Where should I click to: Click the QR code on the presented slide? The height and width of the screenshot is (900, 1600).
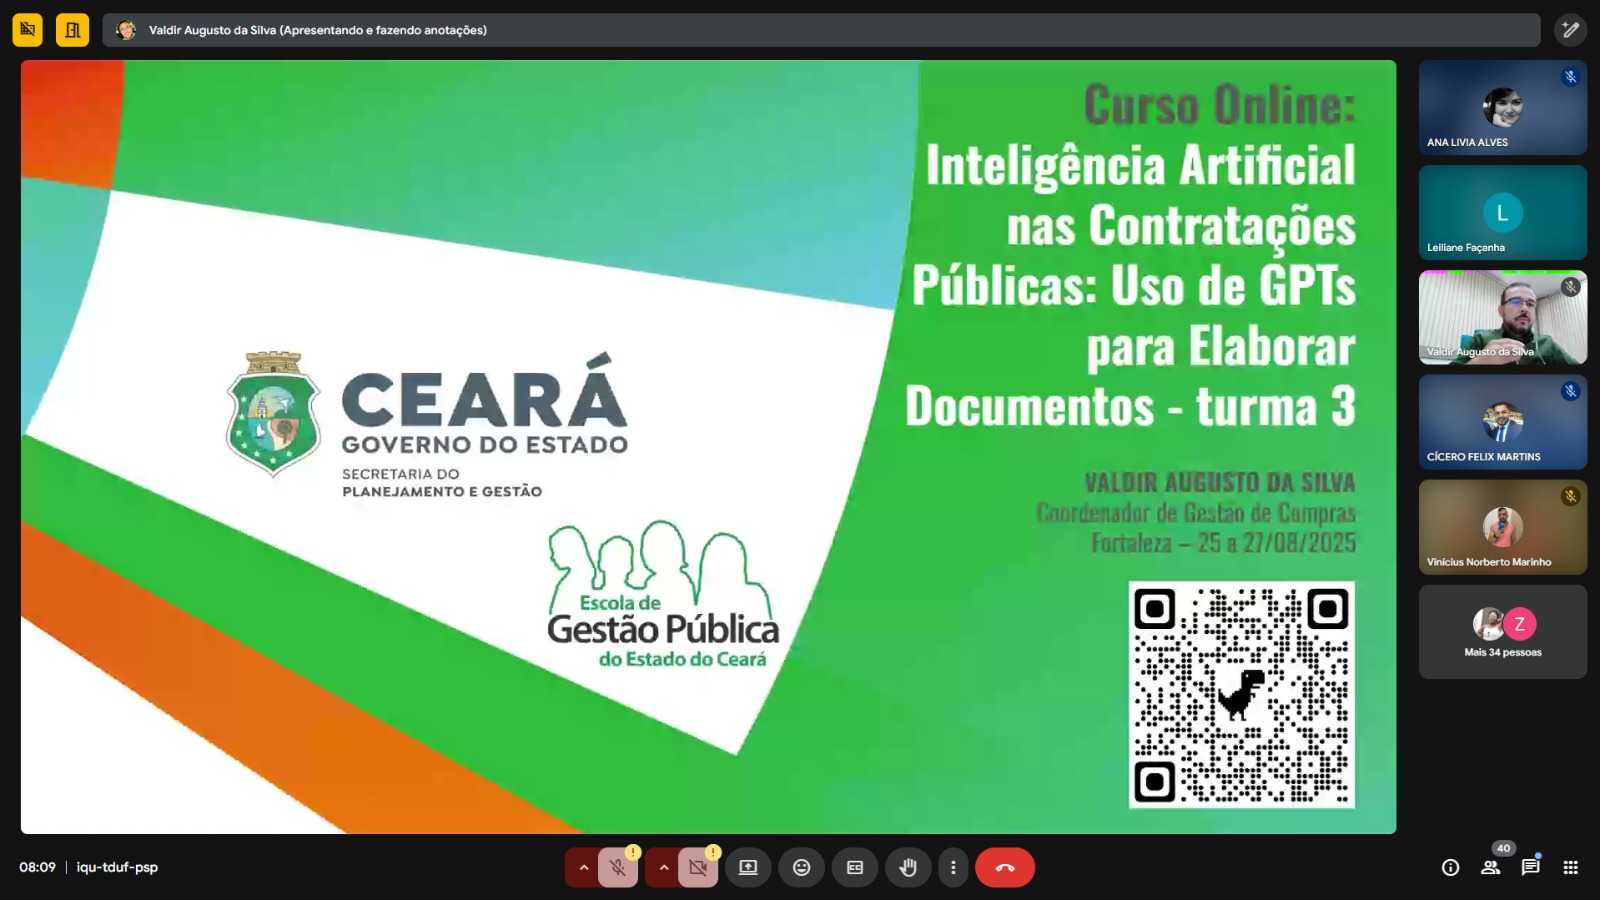pyautogui.click(x=1241, y=694)
